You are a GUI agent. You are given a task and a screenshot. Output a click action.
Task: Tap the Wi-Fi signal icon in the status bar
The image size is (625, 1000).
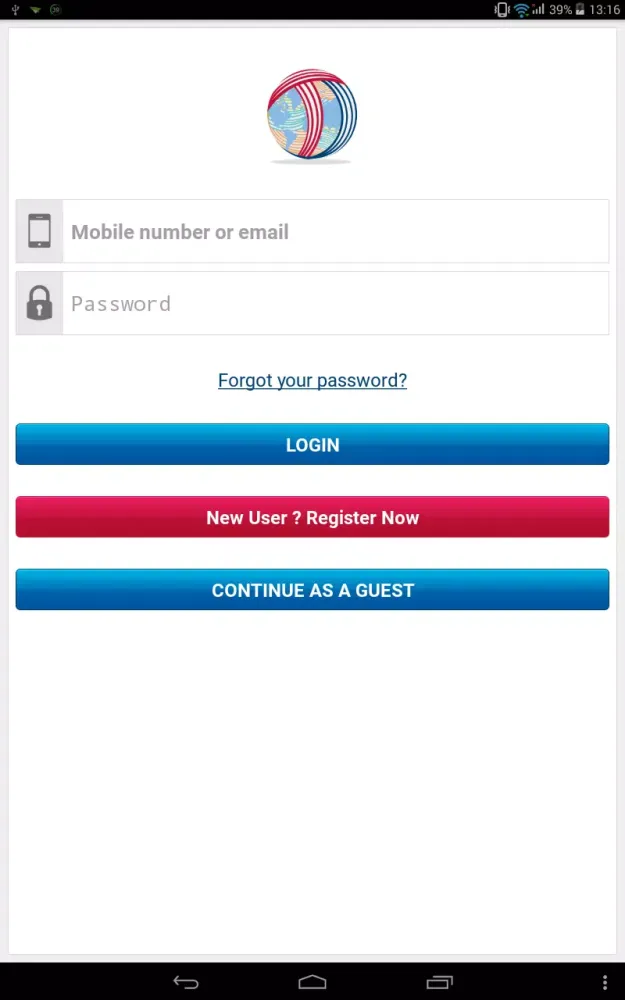click(521, 10)
